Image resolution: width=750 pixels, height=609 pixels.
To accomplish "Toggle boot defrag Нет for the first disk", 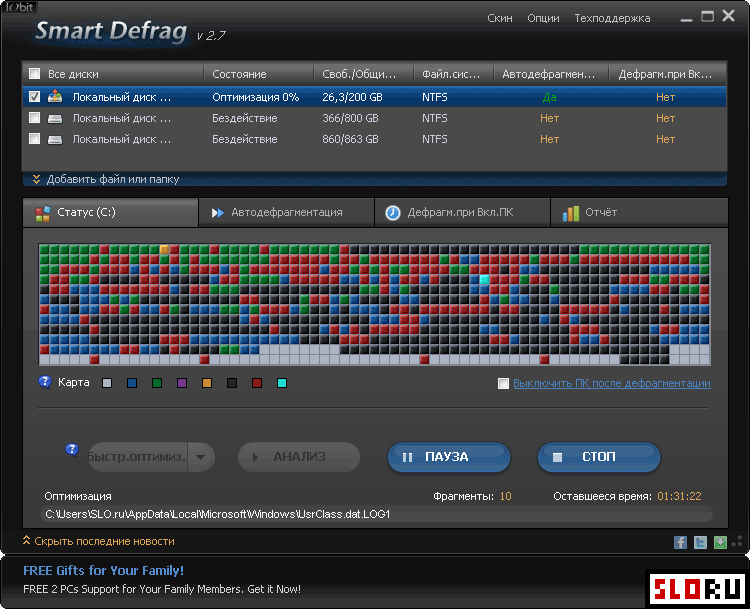I will (x=665, y=97).
